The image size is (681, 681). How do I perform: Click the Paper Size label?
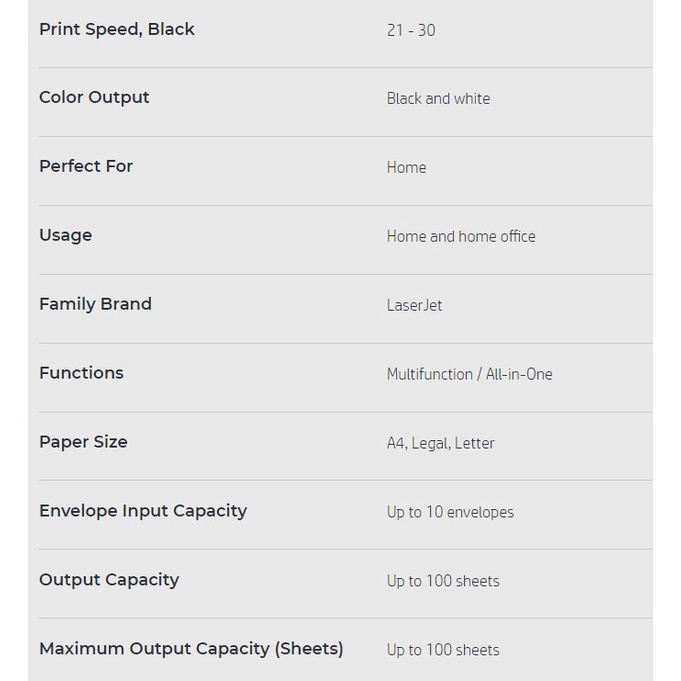[x=83, y=442]
